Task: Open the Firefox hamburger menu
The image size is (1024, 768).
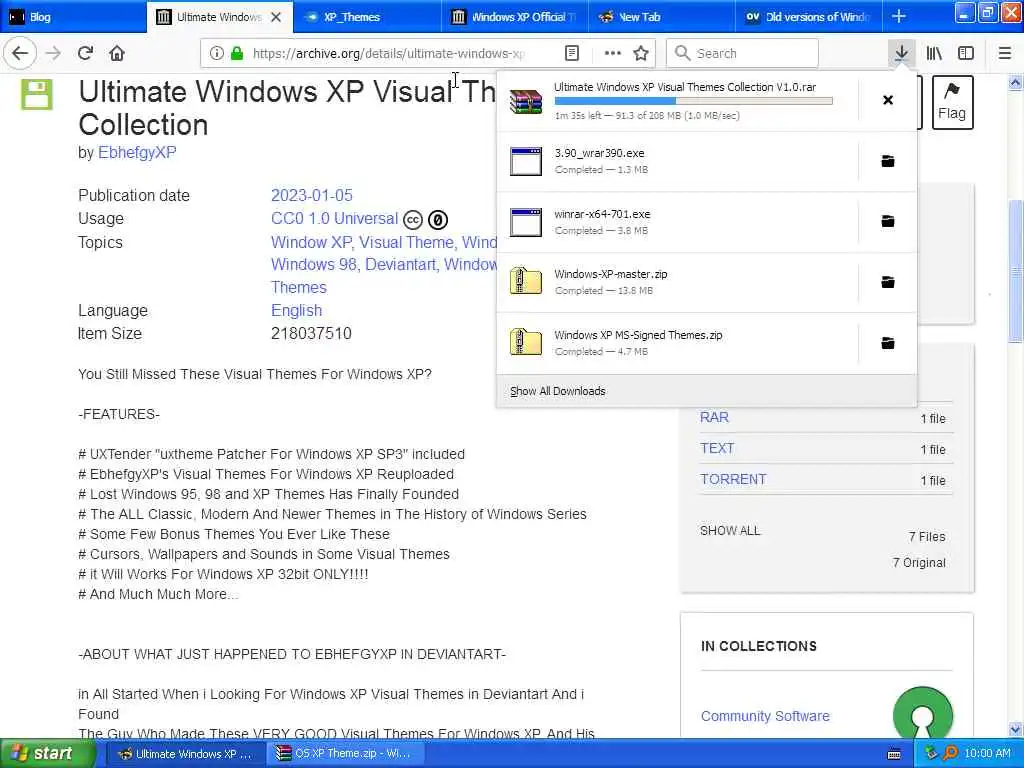Action: pos(1004,53)
